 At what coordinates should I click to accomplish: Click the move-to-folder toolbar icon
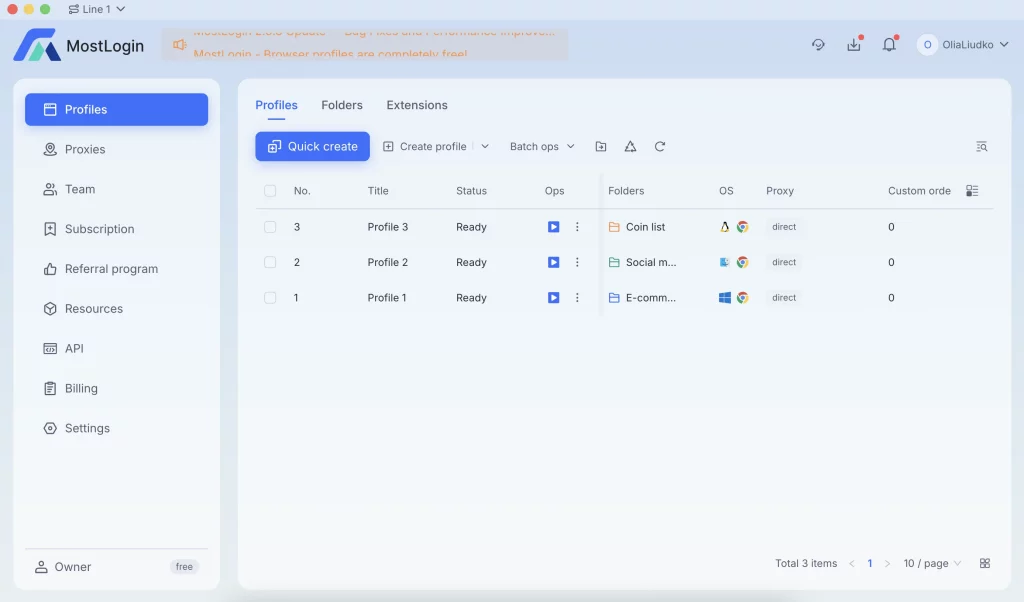pos(601,146)
